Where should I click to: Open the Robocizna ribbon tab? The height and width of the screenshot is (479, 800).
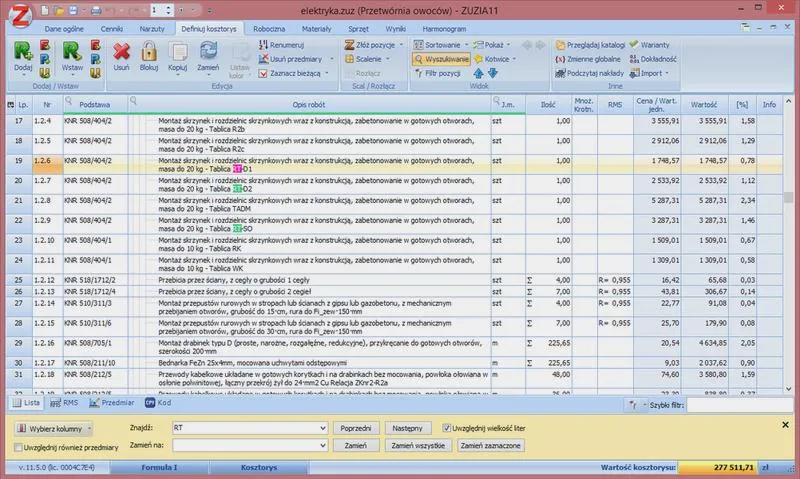click(269, 29)
